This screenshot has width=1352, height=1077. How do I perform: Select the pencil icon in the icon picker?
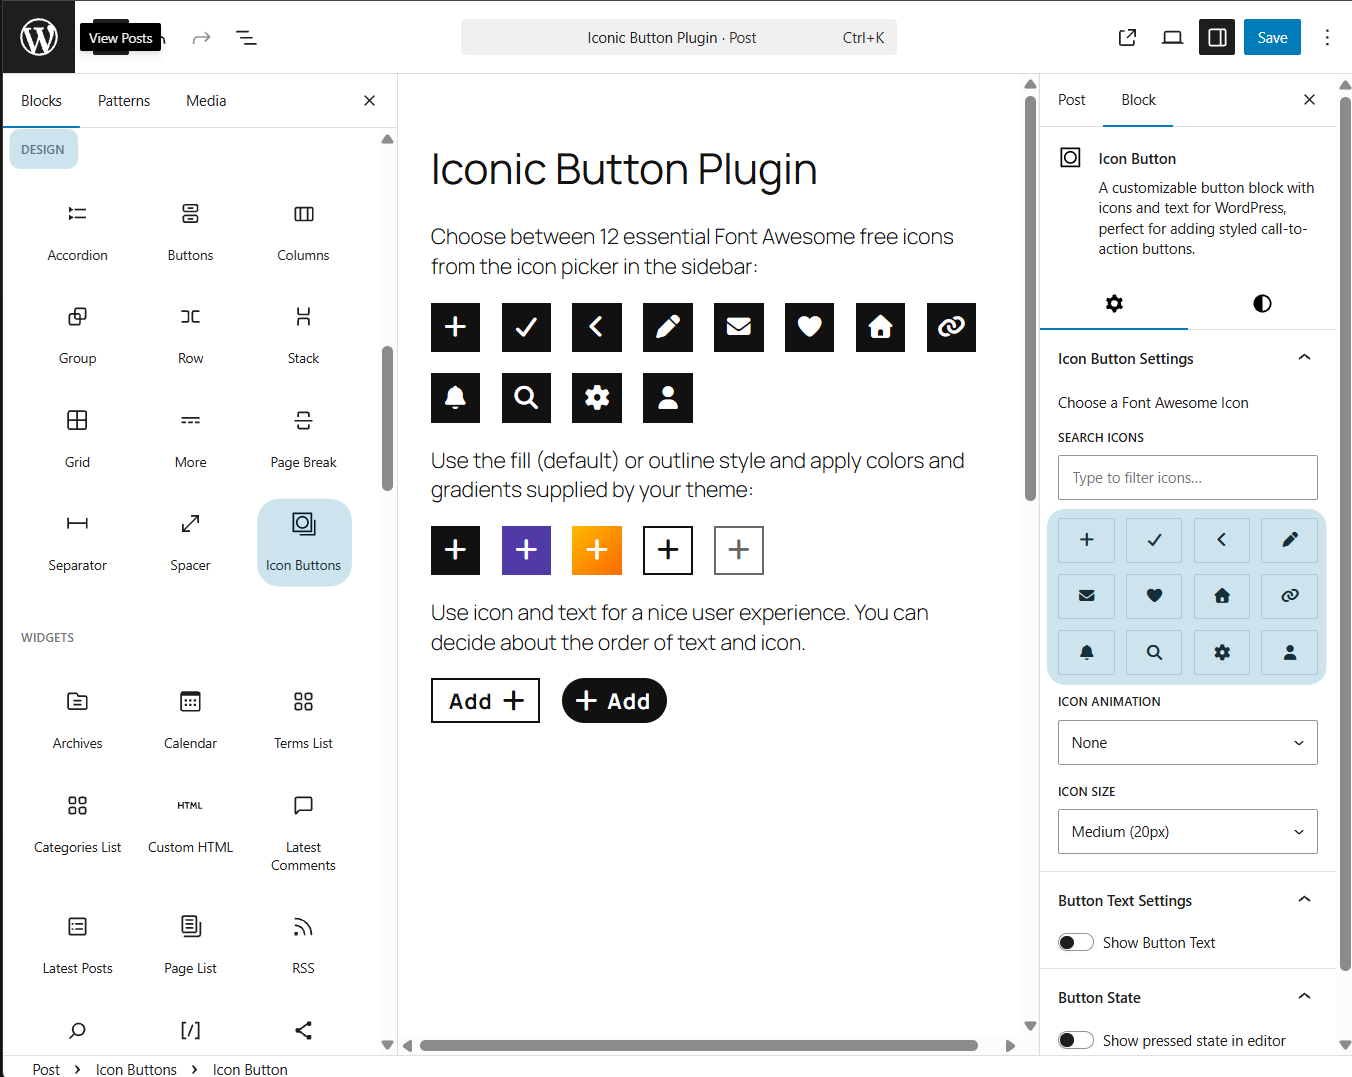click(x=1289, y=540)
